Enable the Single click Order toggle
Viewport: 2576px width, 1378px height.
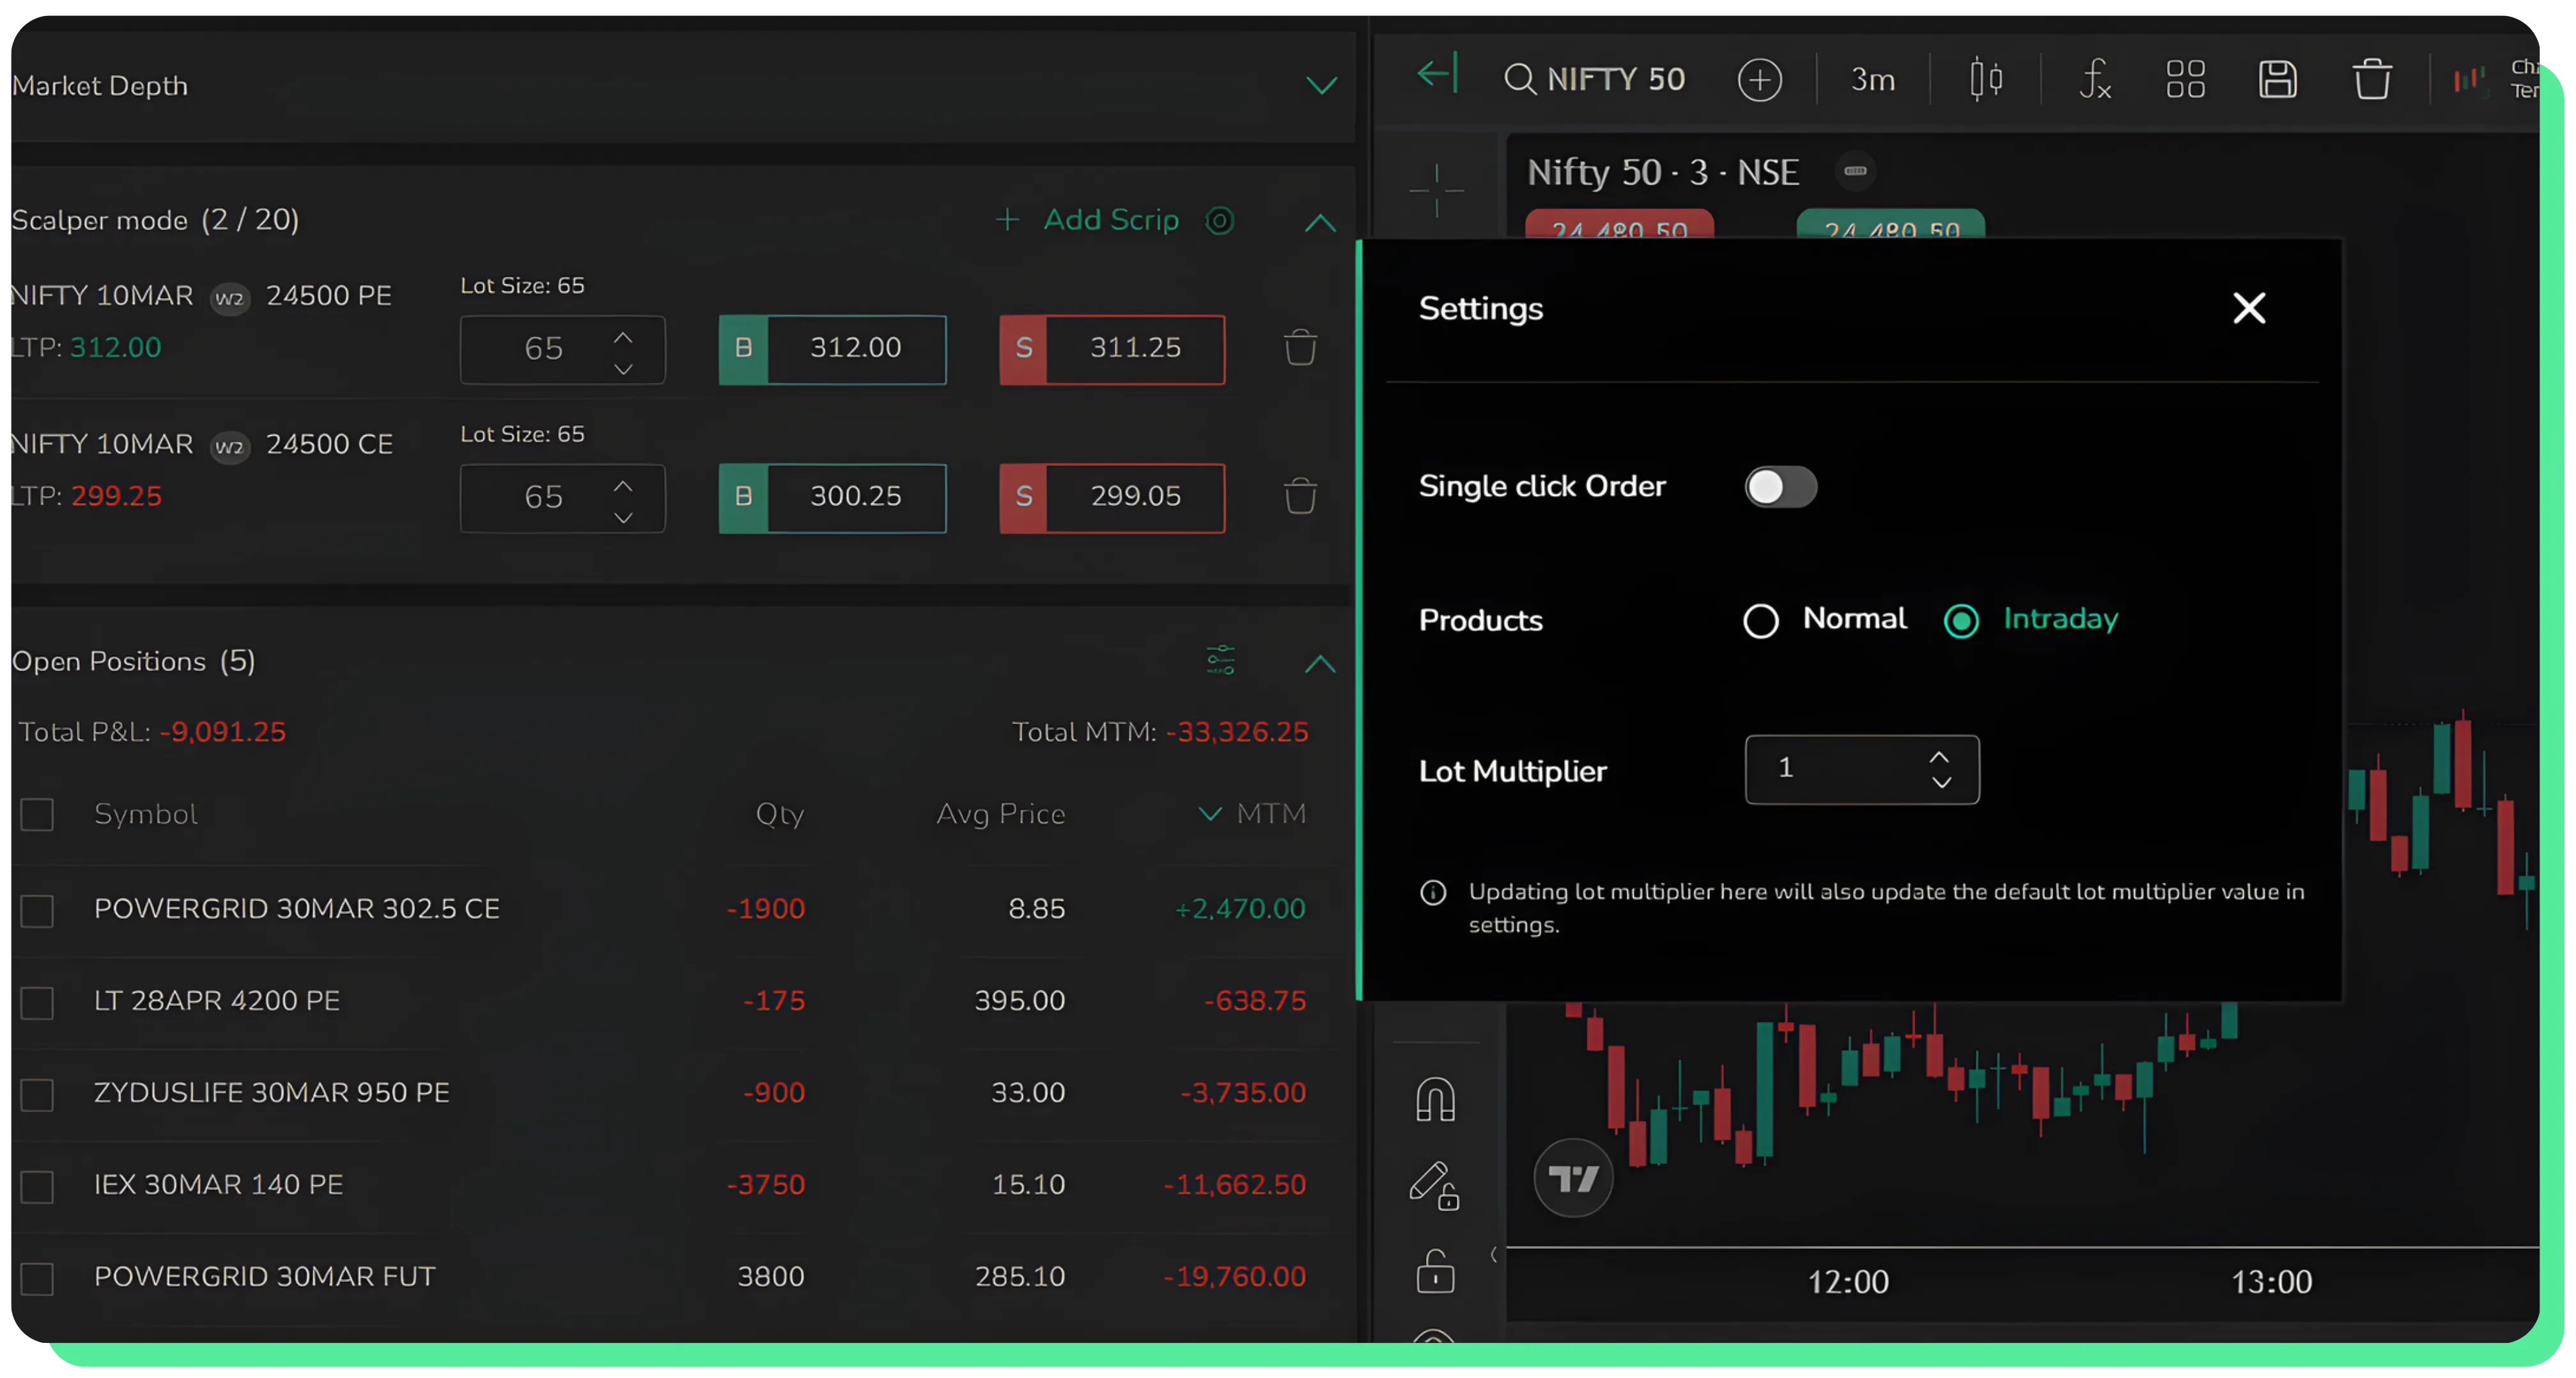click(x=1781, y=487)
